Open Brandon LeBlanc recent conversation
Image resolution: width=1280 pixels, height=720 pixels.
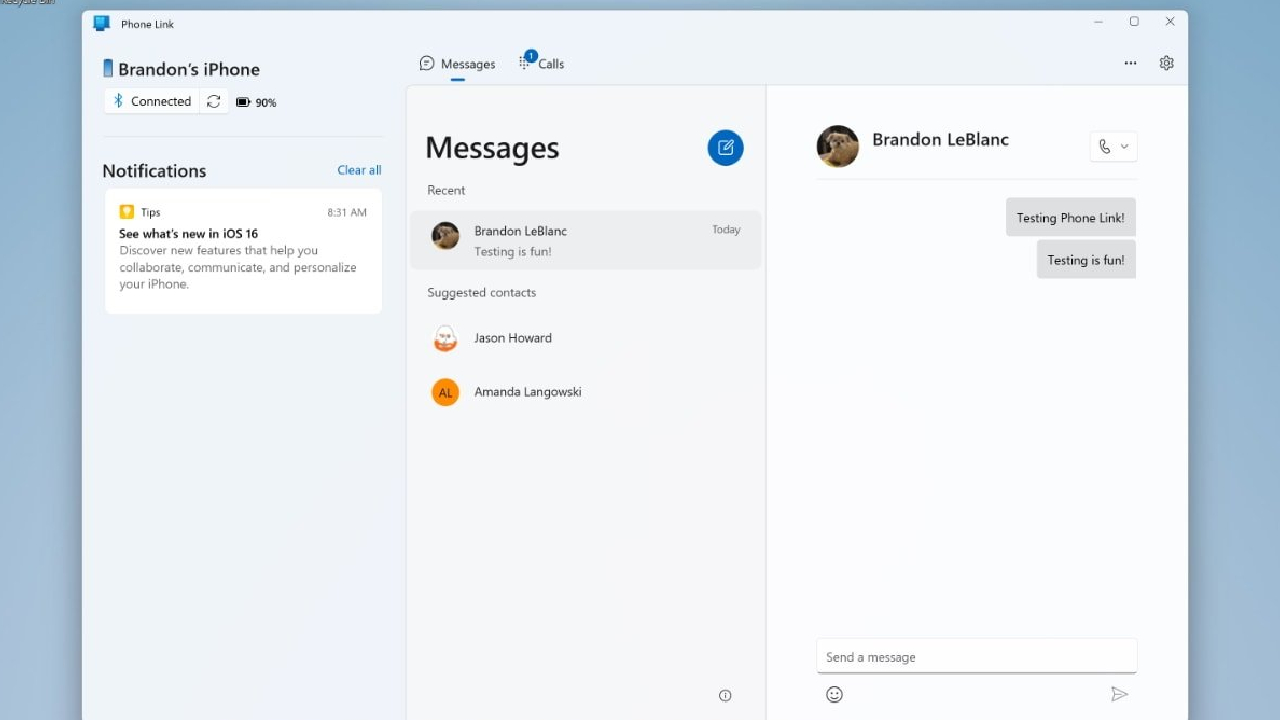tap(585, 240)
